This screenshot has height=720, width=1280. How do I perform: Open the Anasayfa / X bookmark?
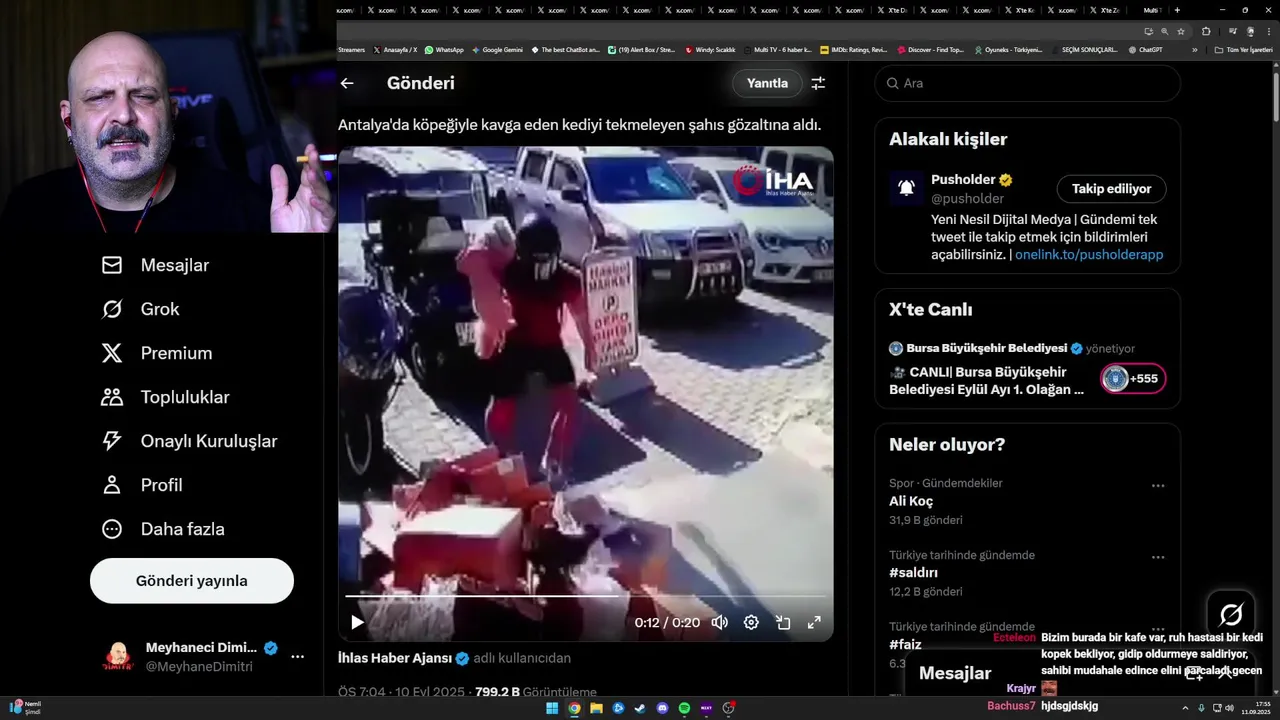pos(395,49)
